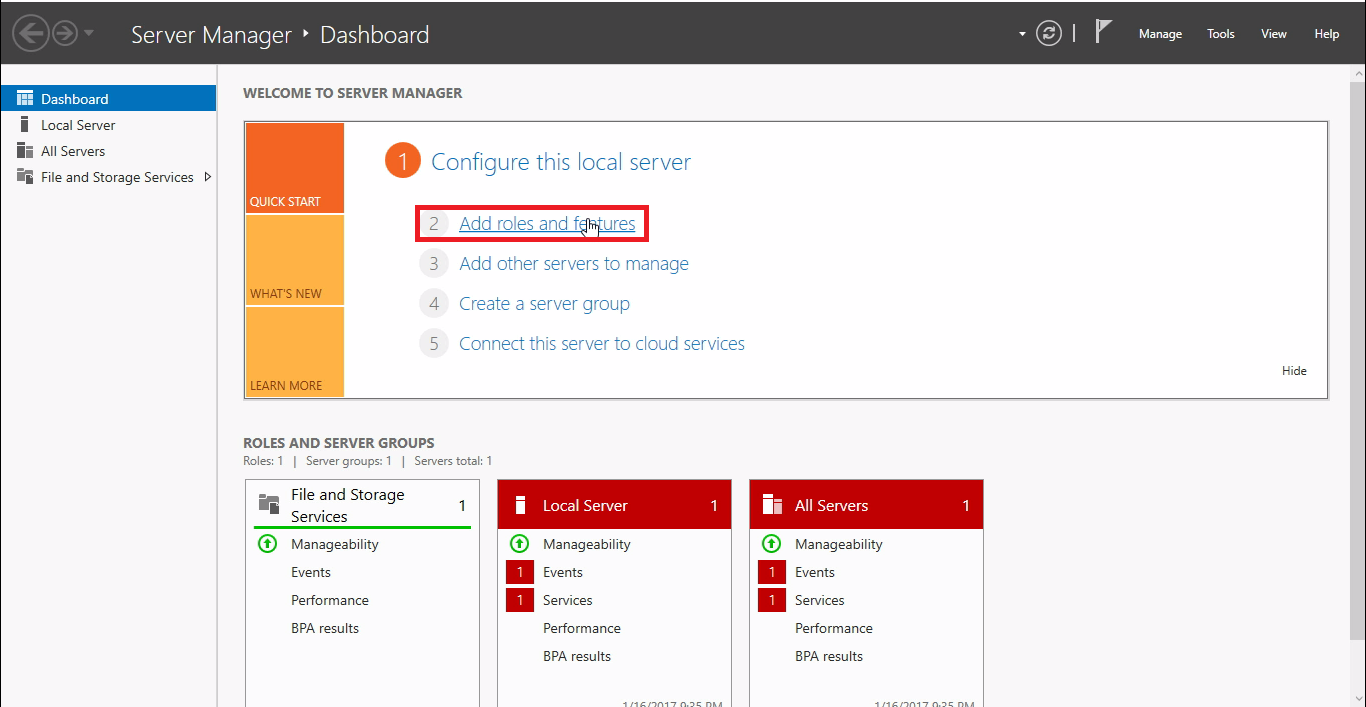Click All Servers tile servers icon

pyautogui.click(x=772, y=504)
